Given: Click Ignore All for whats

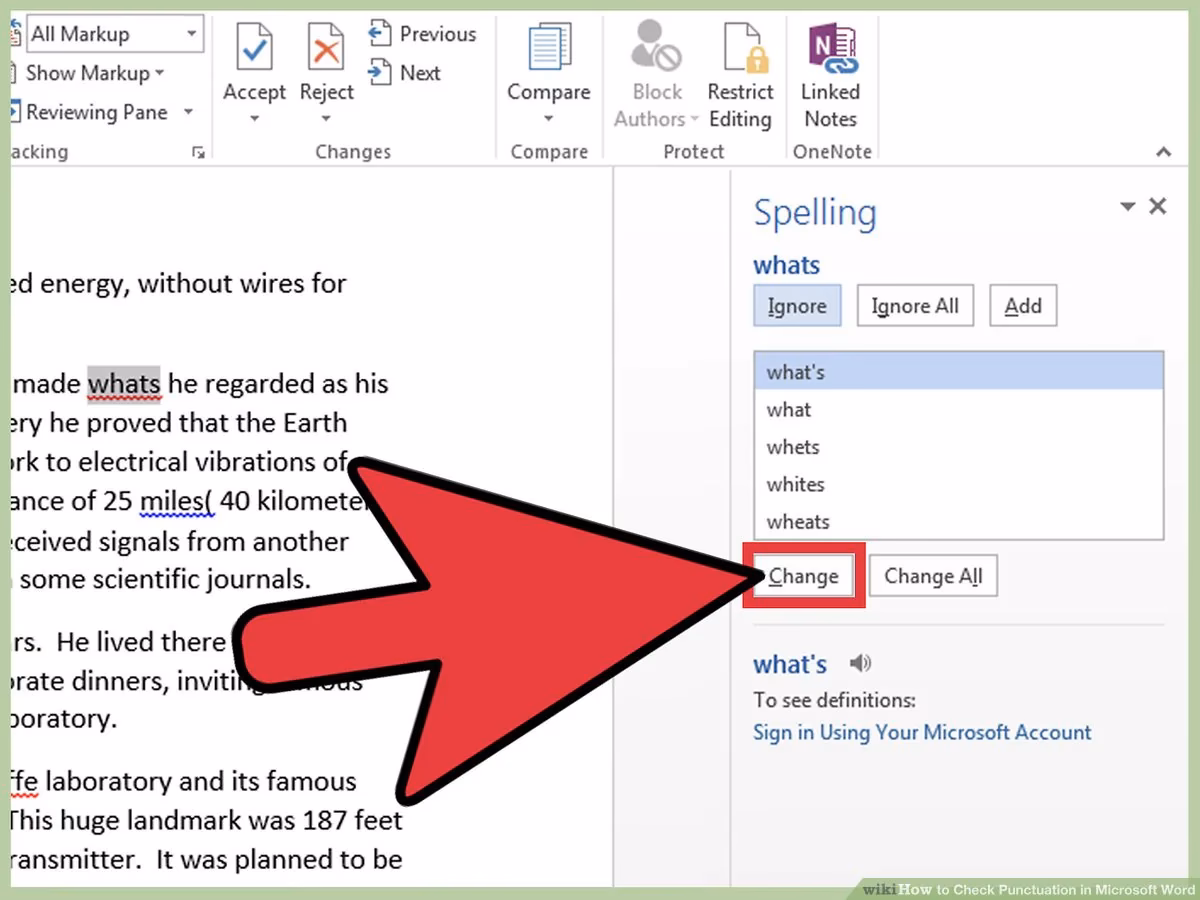Looking at the screenshot, I should [915, 305].
